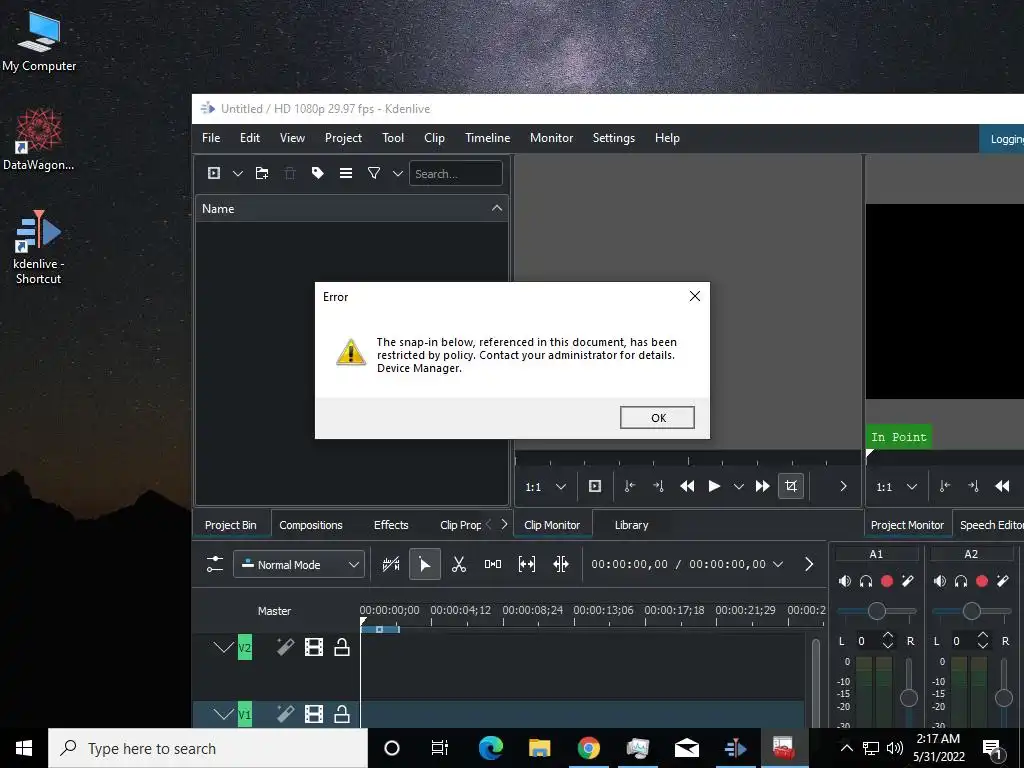Click the filter funnel icon
Viewport: 1024px width, 768px height.
click(x=374, y=173)
